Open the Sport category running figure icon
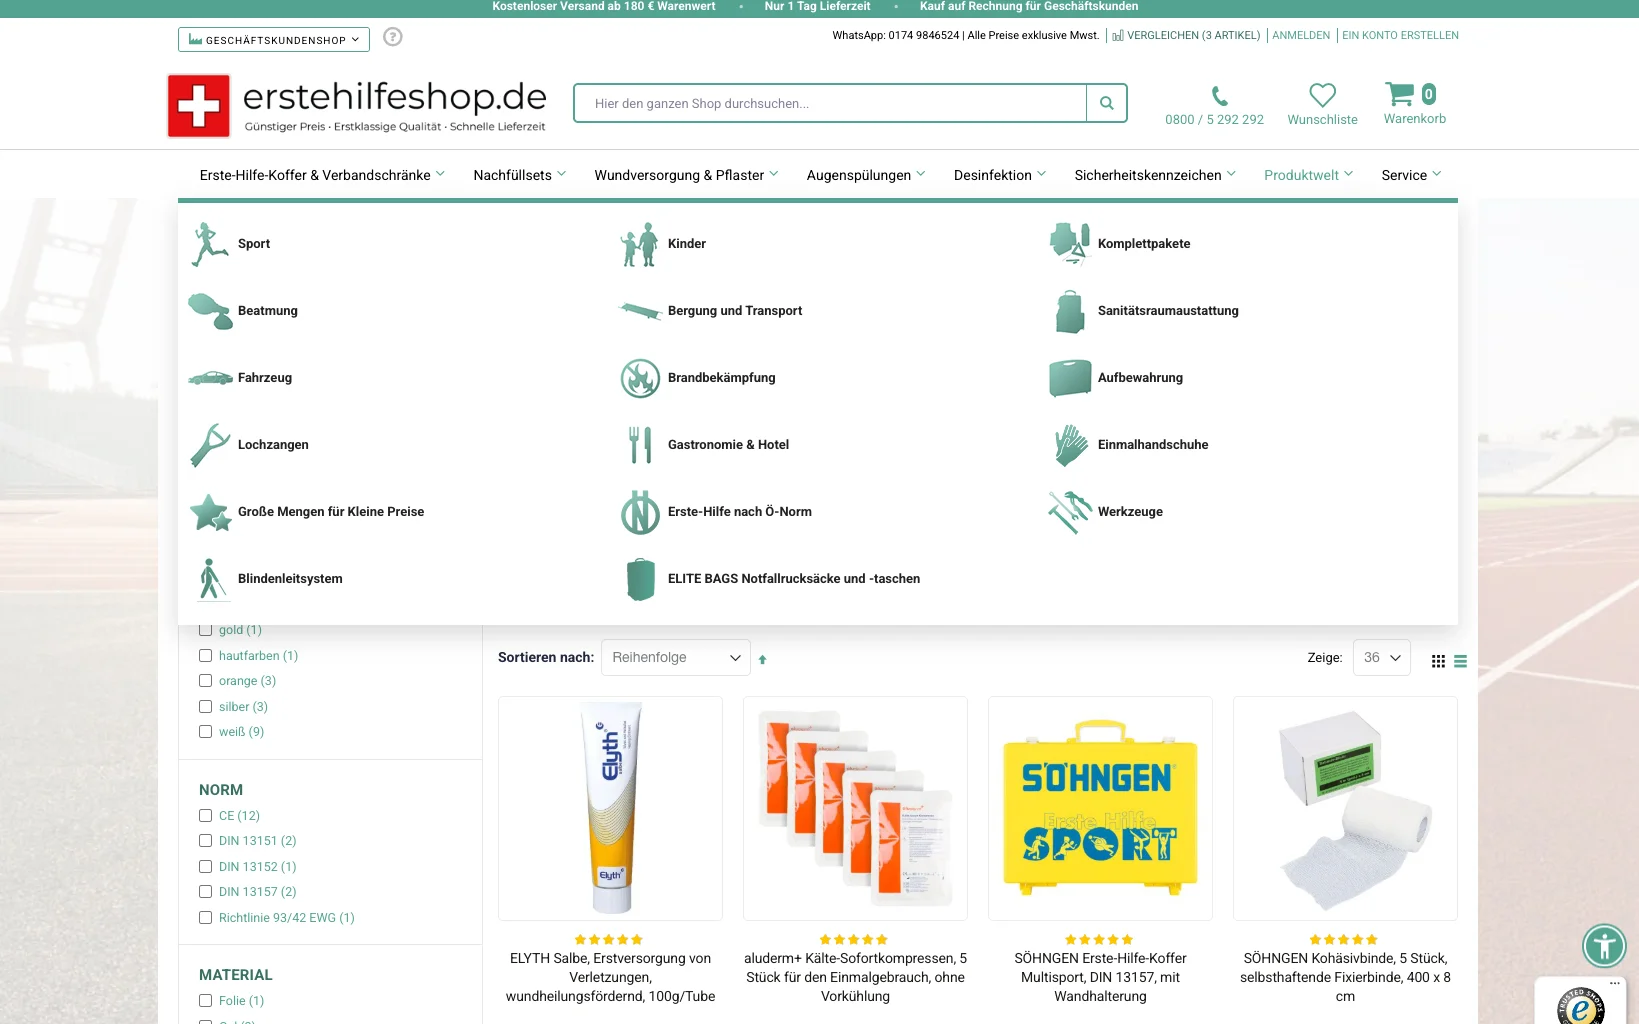This screenshot has width=1639, height=1024. click(x=210, y=244)
